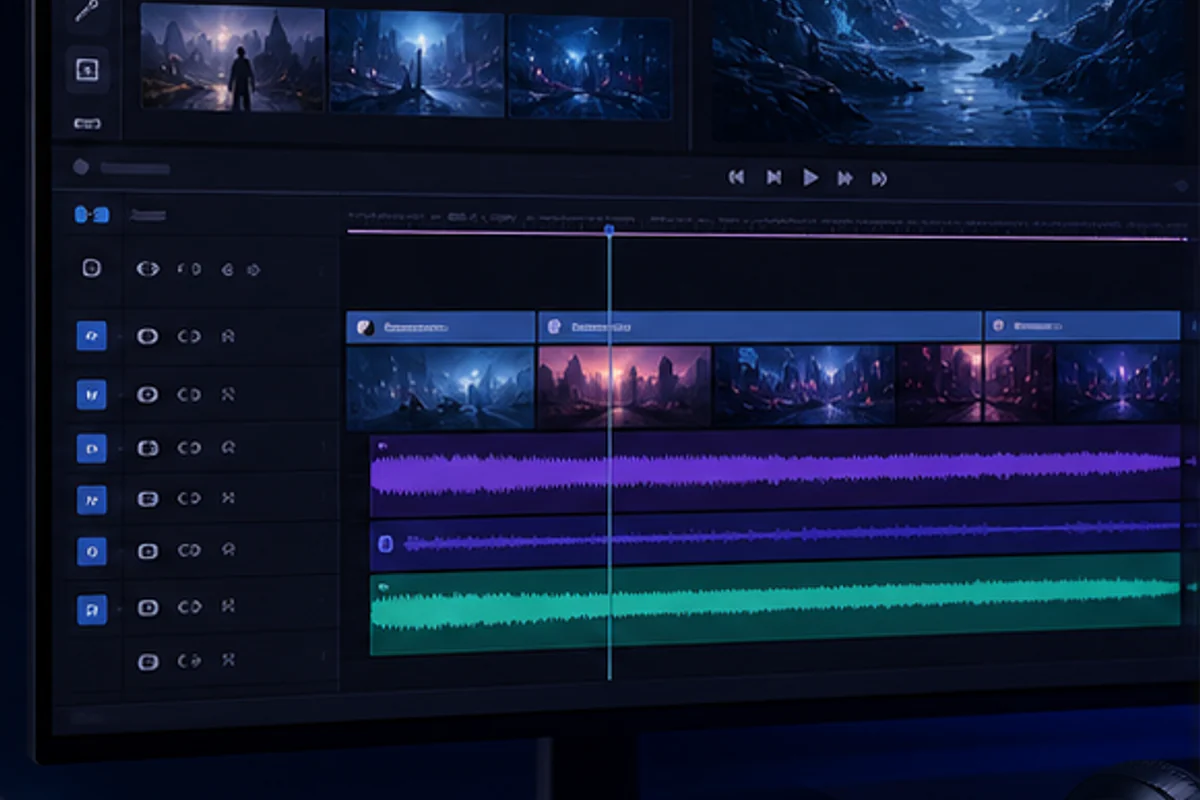Select the wand tool in the left sidebar
1200x800 pixels.
87,11
